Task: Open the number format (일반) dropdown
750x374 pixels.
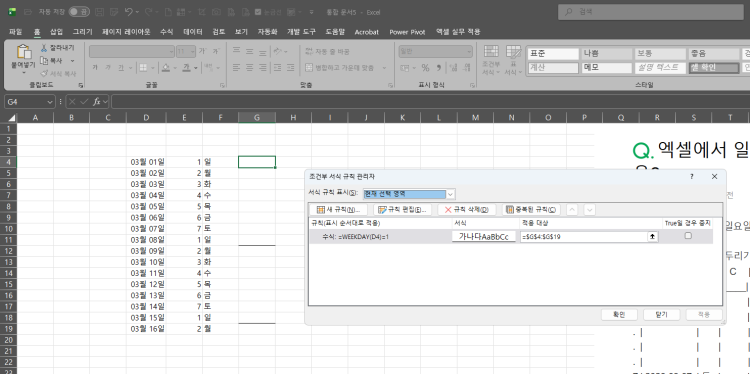Action: pos(469,51)
